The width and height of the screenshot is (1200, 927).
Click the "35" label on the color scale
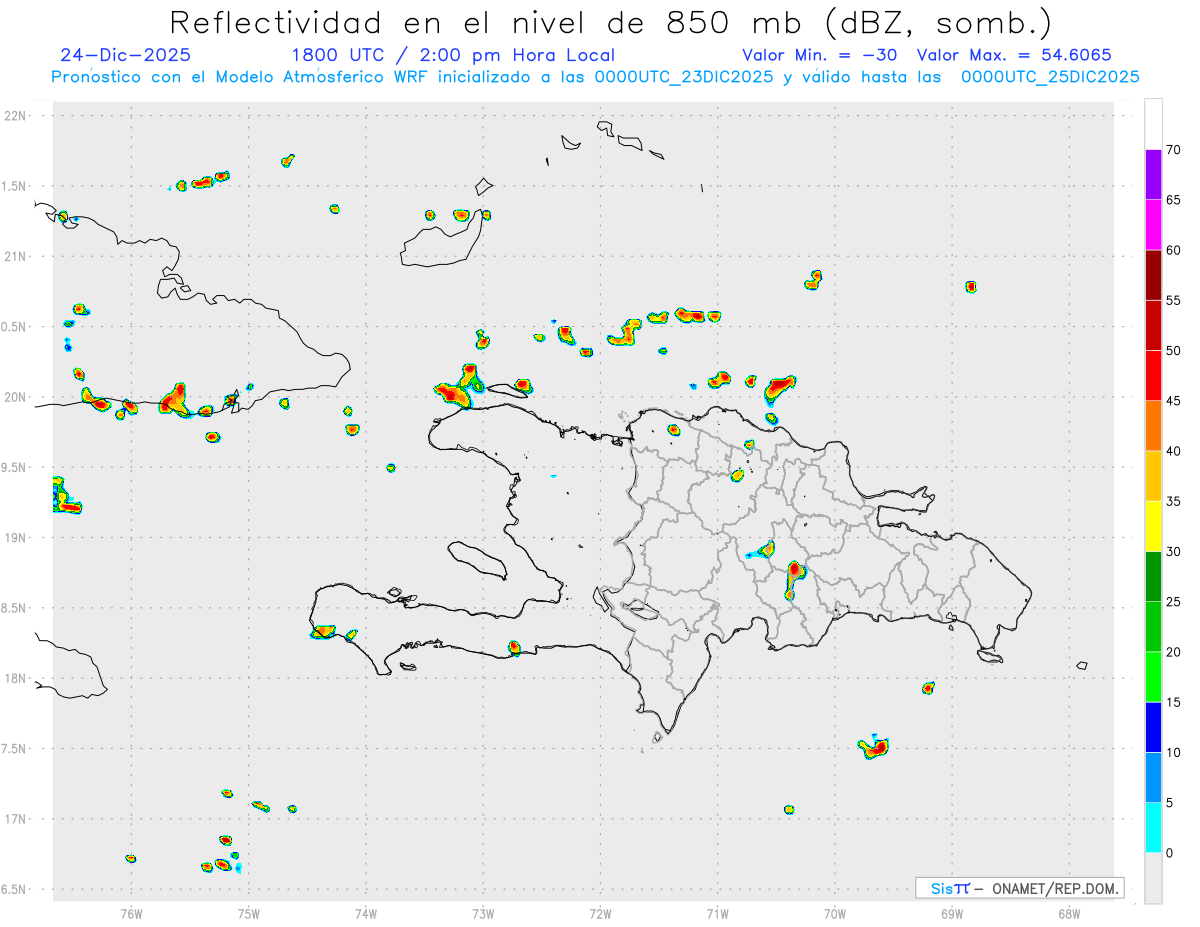click(1174, 501)
